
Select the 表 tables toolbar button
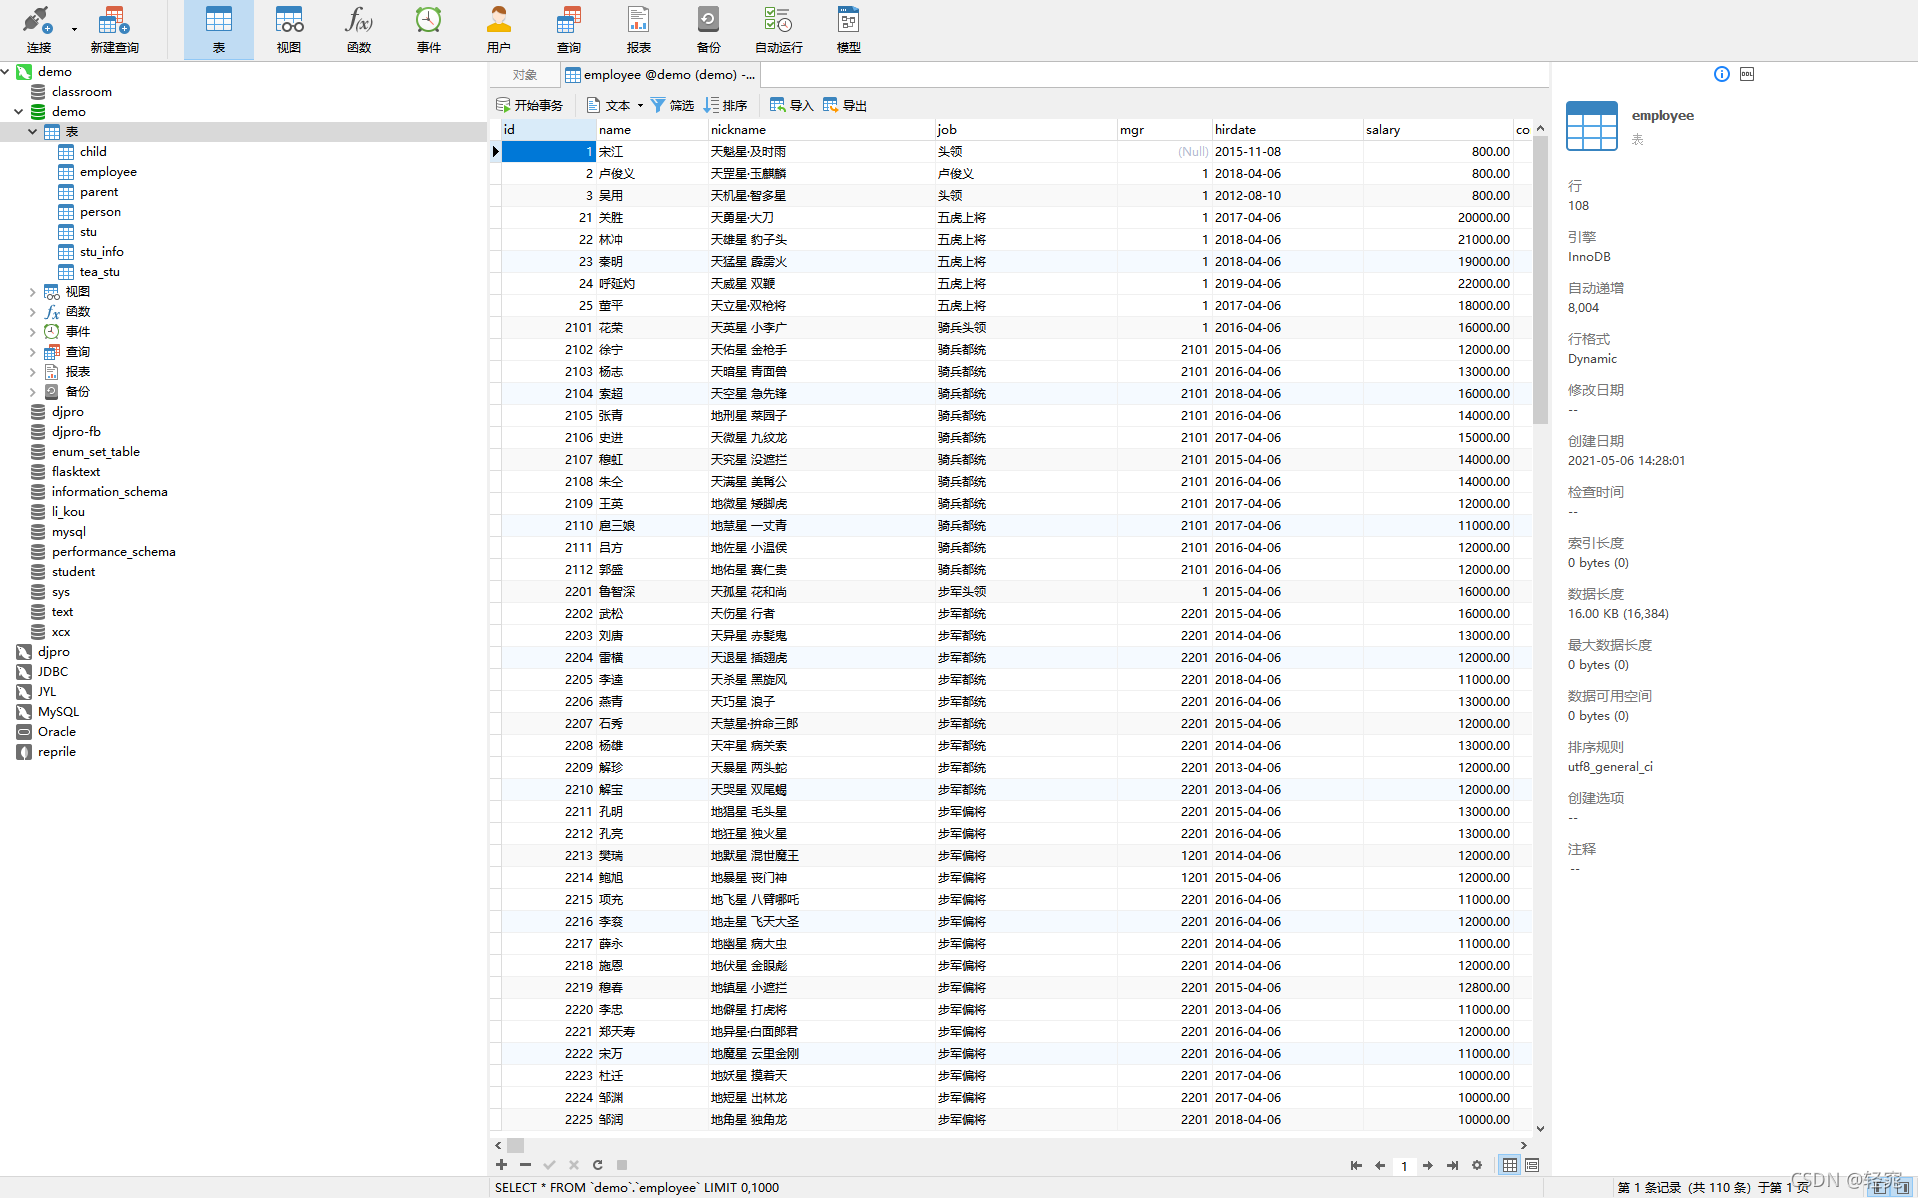218,30
